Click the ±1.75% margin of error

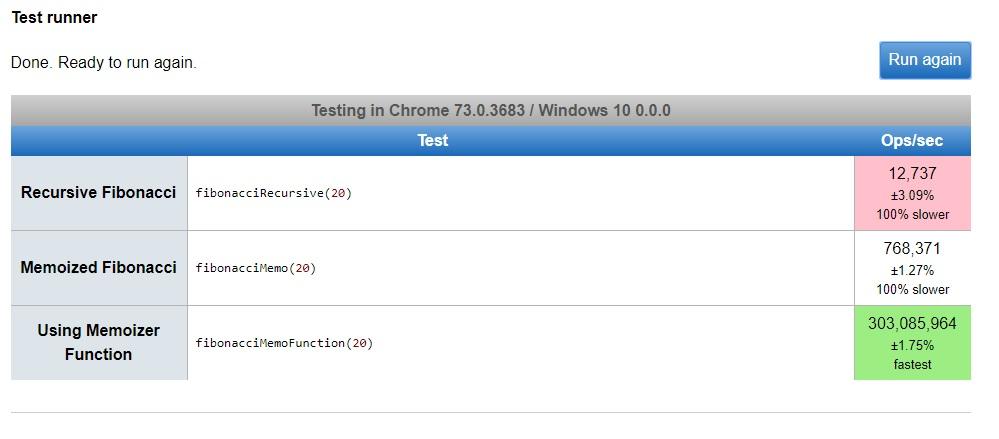912,345
